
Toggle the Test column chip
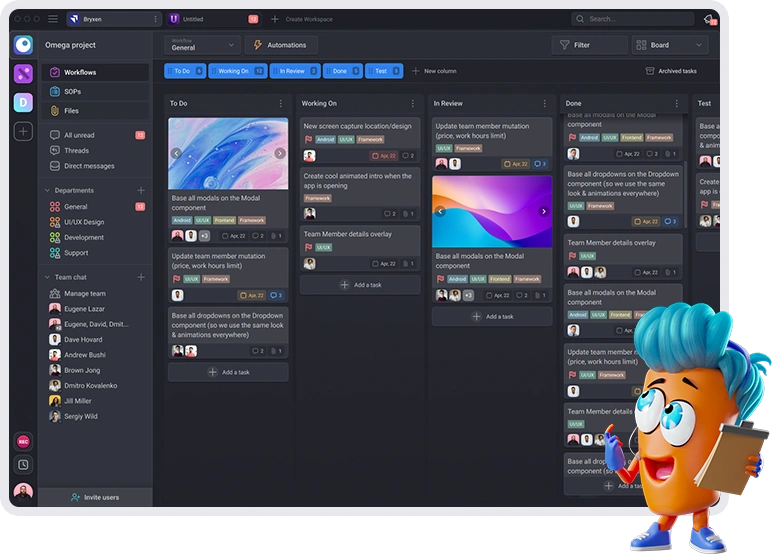(x=384, y=71)
